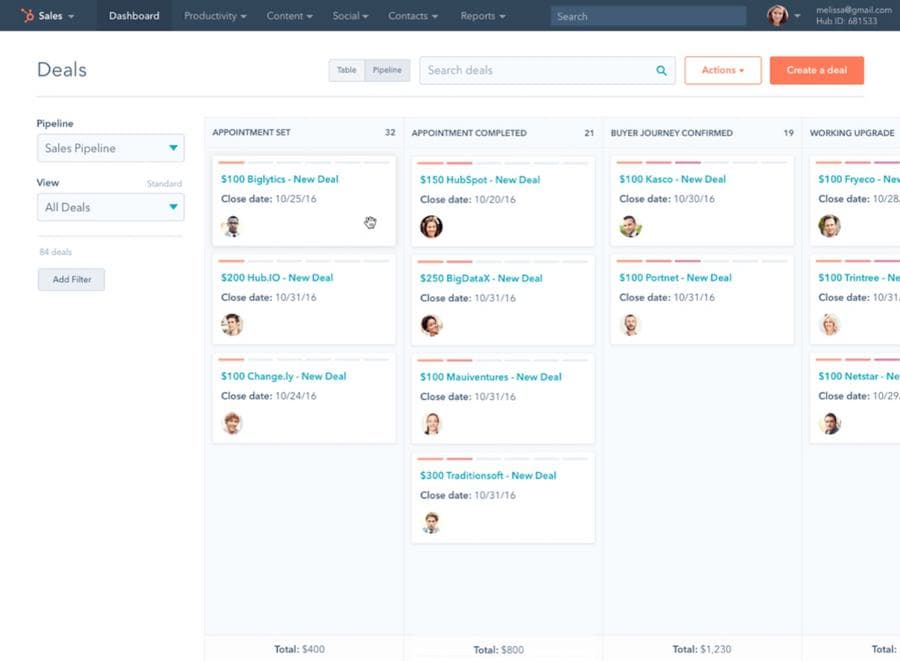Switch to Pipeline view toggle
Image resolution: width=900 pixels, height=661 pixels.
point(387,70)
